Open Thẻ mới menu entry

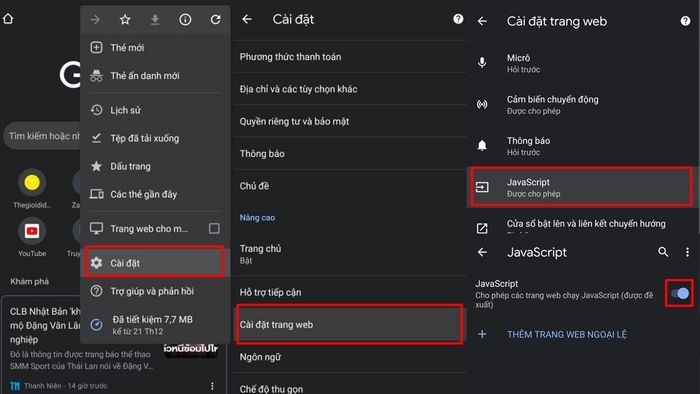[x=155, y=47]
